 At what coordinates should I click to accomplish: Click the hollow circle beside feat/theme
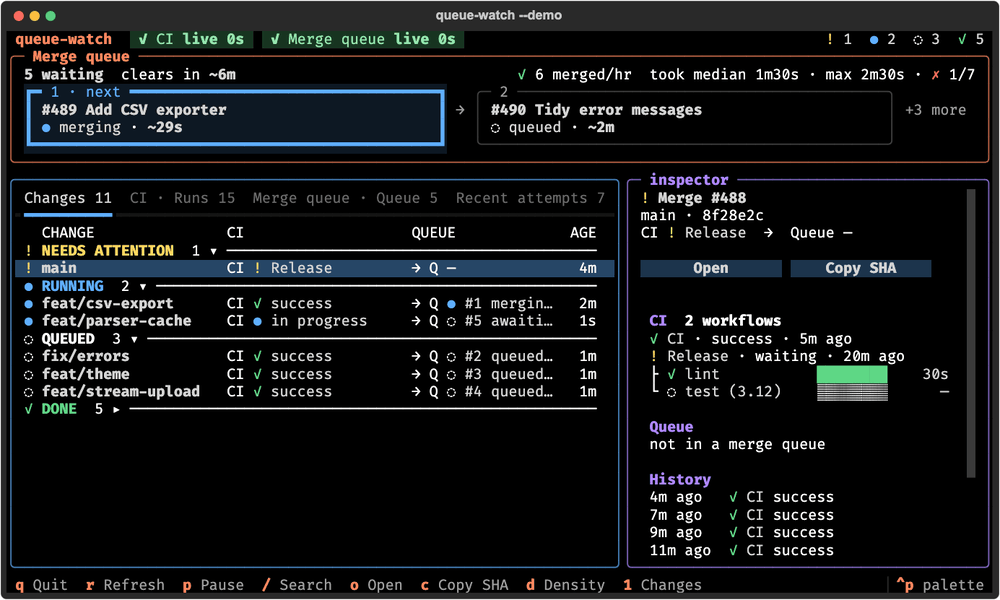[x=29, y=375]
